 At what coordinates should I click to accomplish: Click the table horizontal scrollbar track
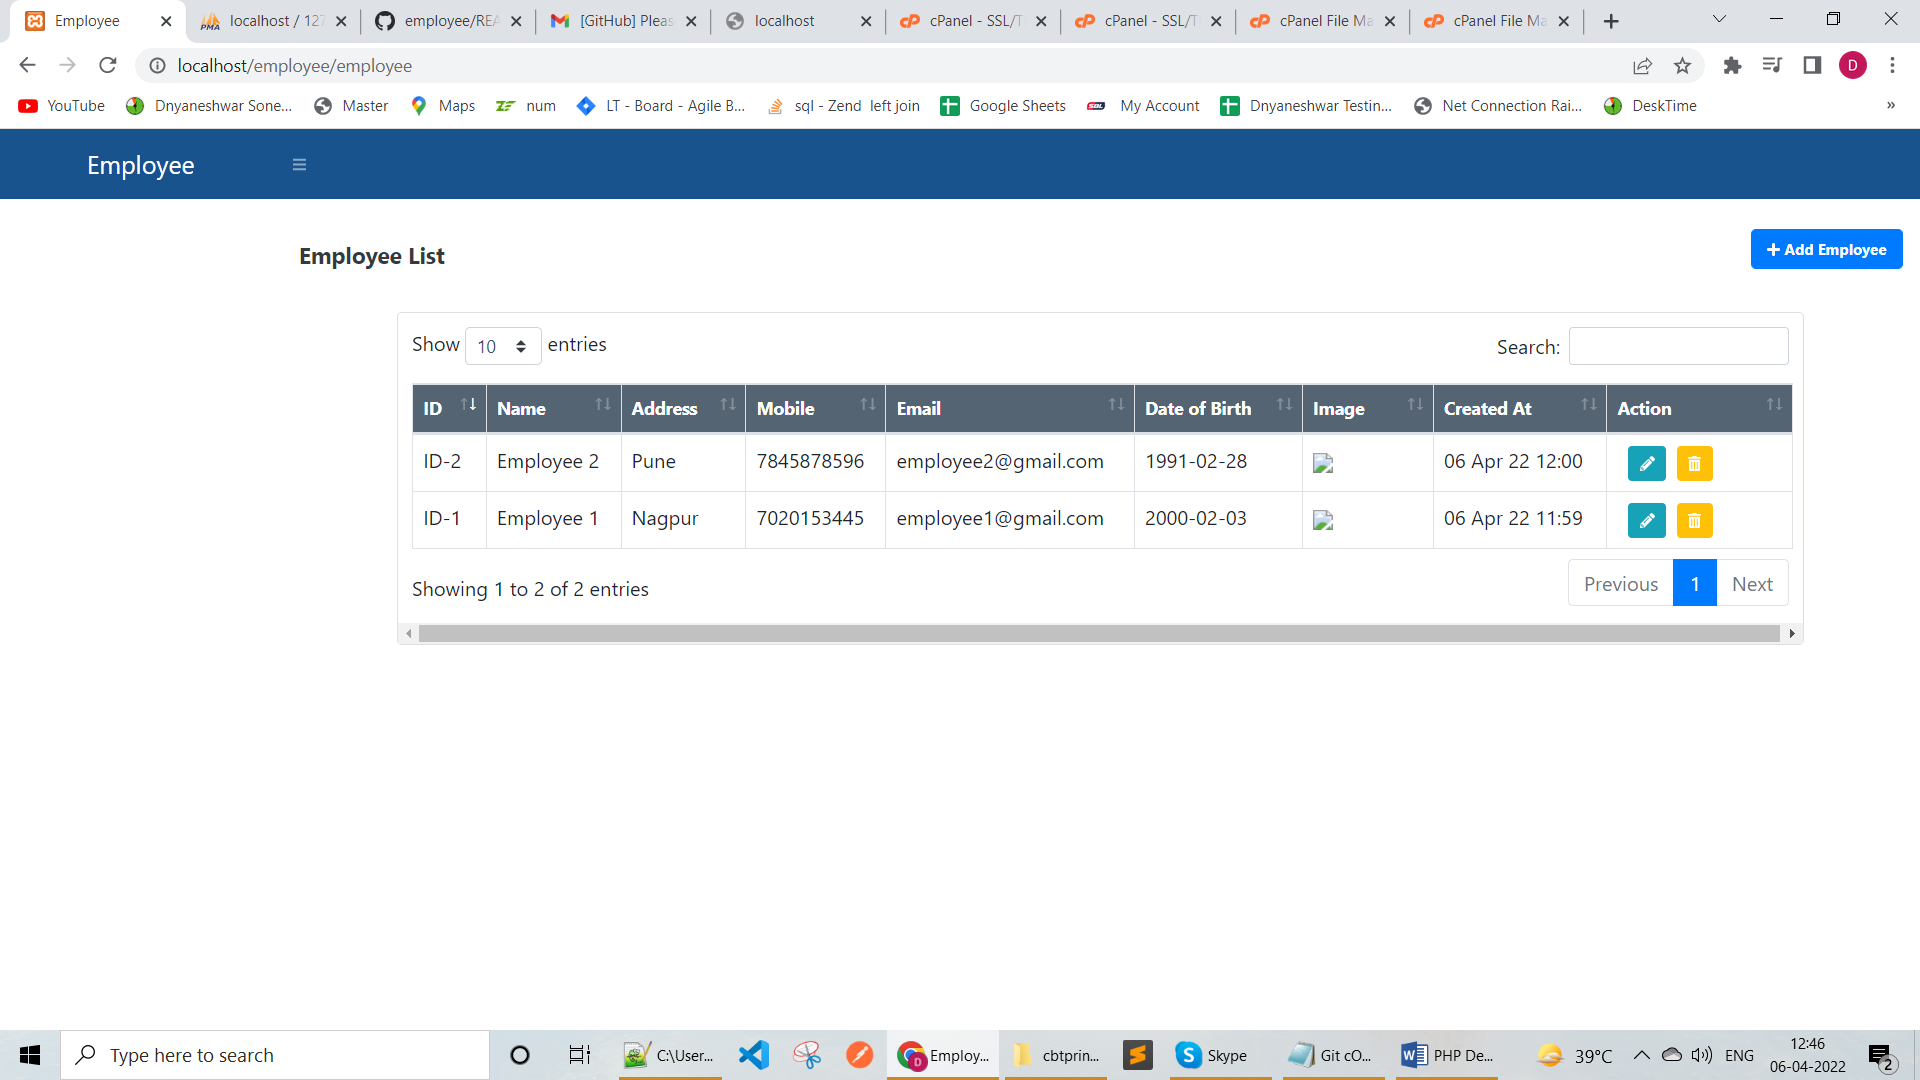click(x=1098, y=634)
